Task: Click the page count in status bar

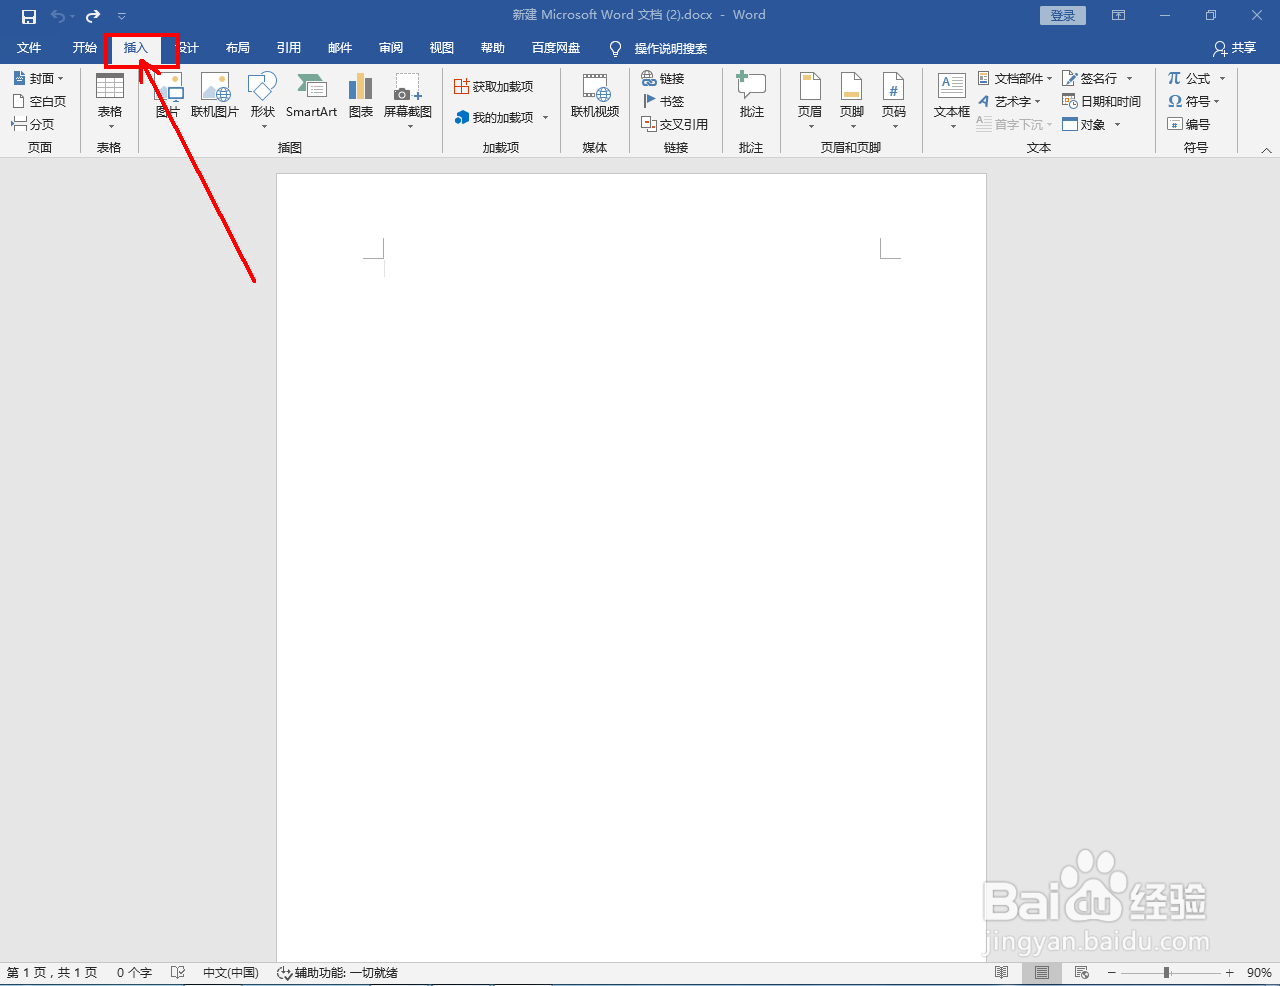Action: 52,973
